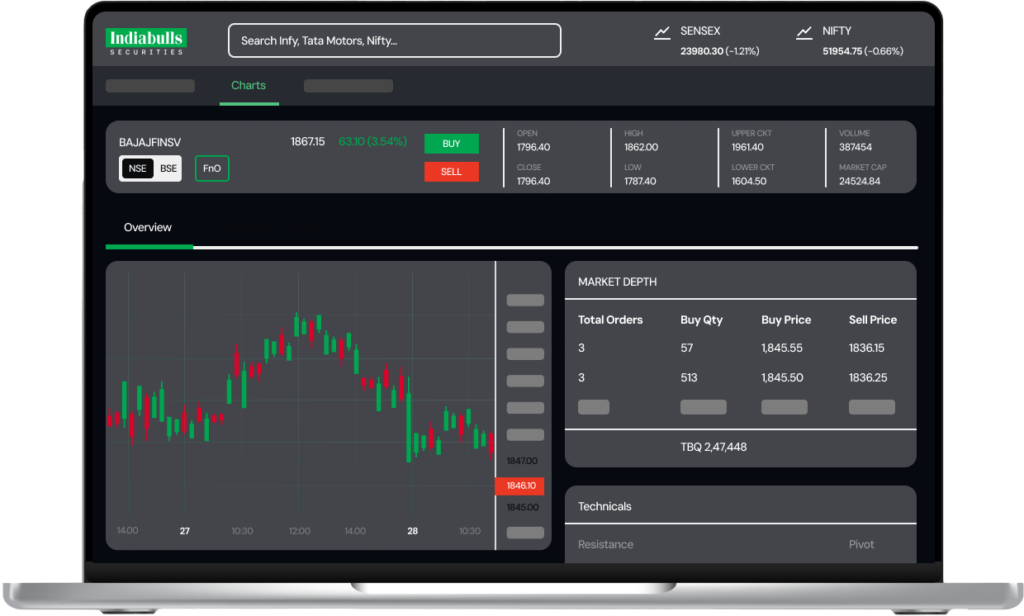The image size is (1024, 616).
Task: Click the BAJAJFINSV stock name
Action: [x=150, y=142]
